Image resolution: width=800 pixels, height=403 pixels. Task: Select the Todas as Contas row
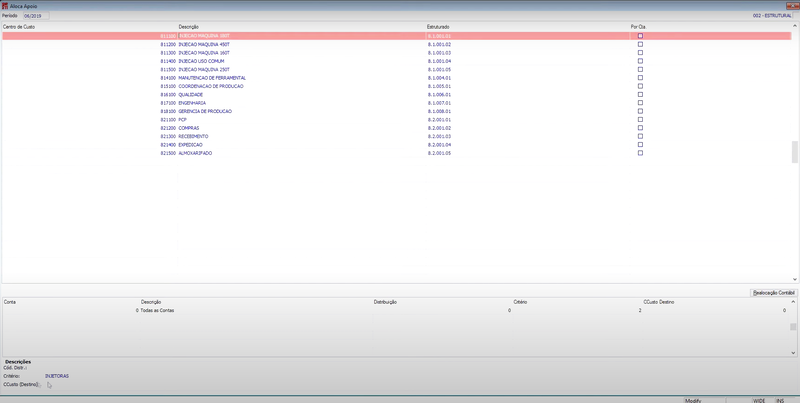pyautogui.click(x=395, y=310)
